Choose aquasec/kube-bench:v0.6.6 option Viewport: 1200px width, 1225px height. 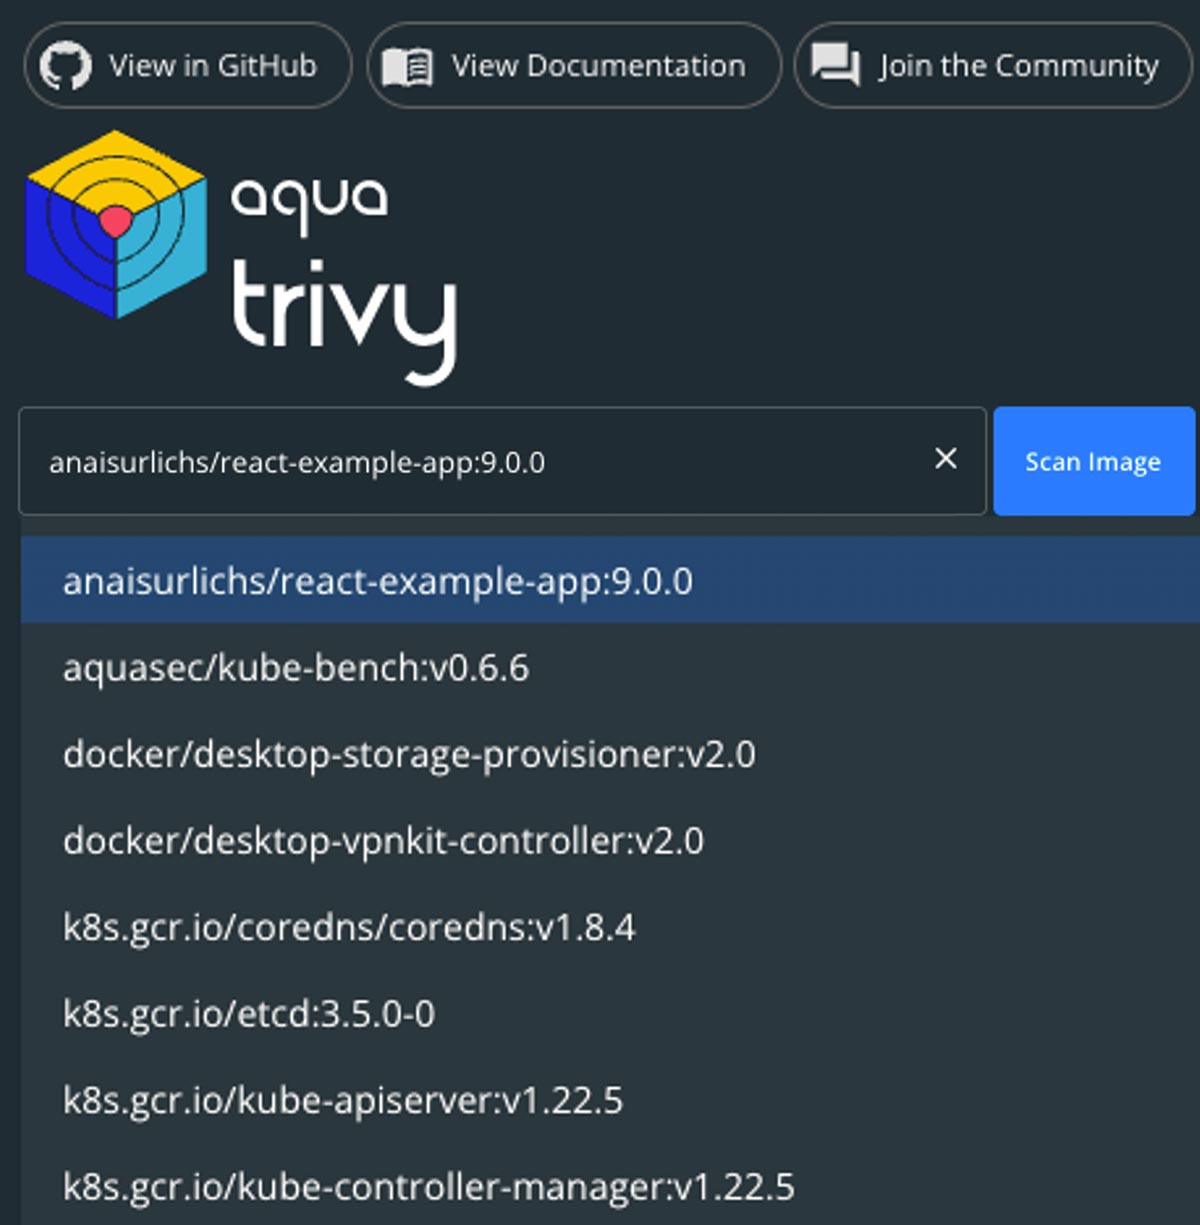click(x=610, y=667)
